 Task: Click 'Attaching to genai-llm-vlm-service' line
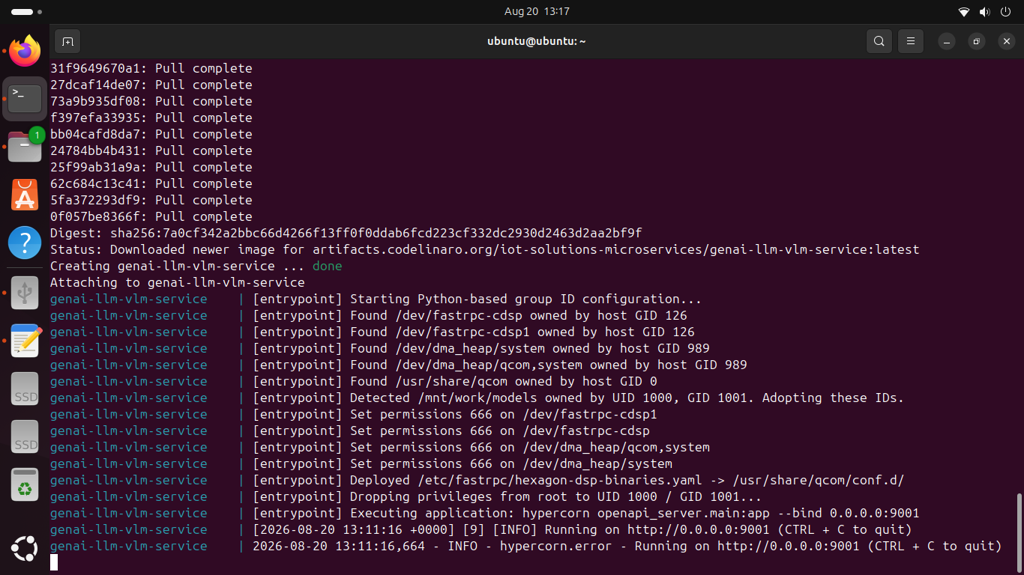coord(178,282)
